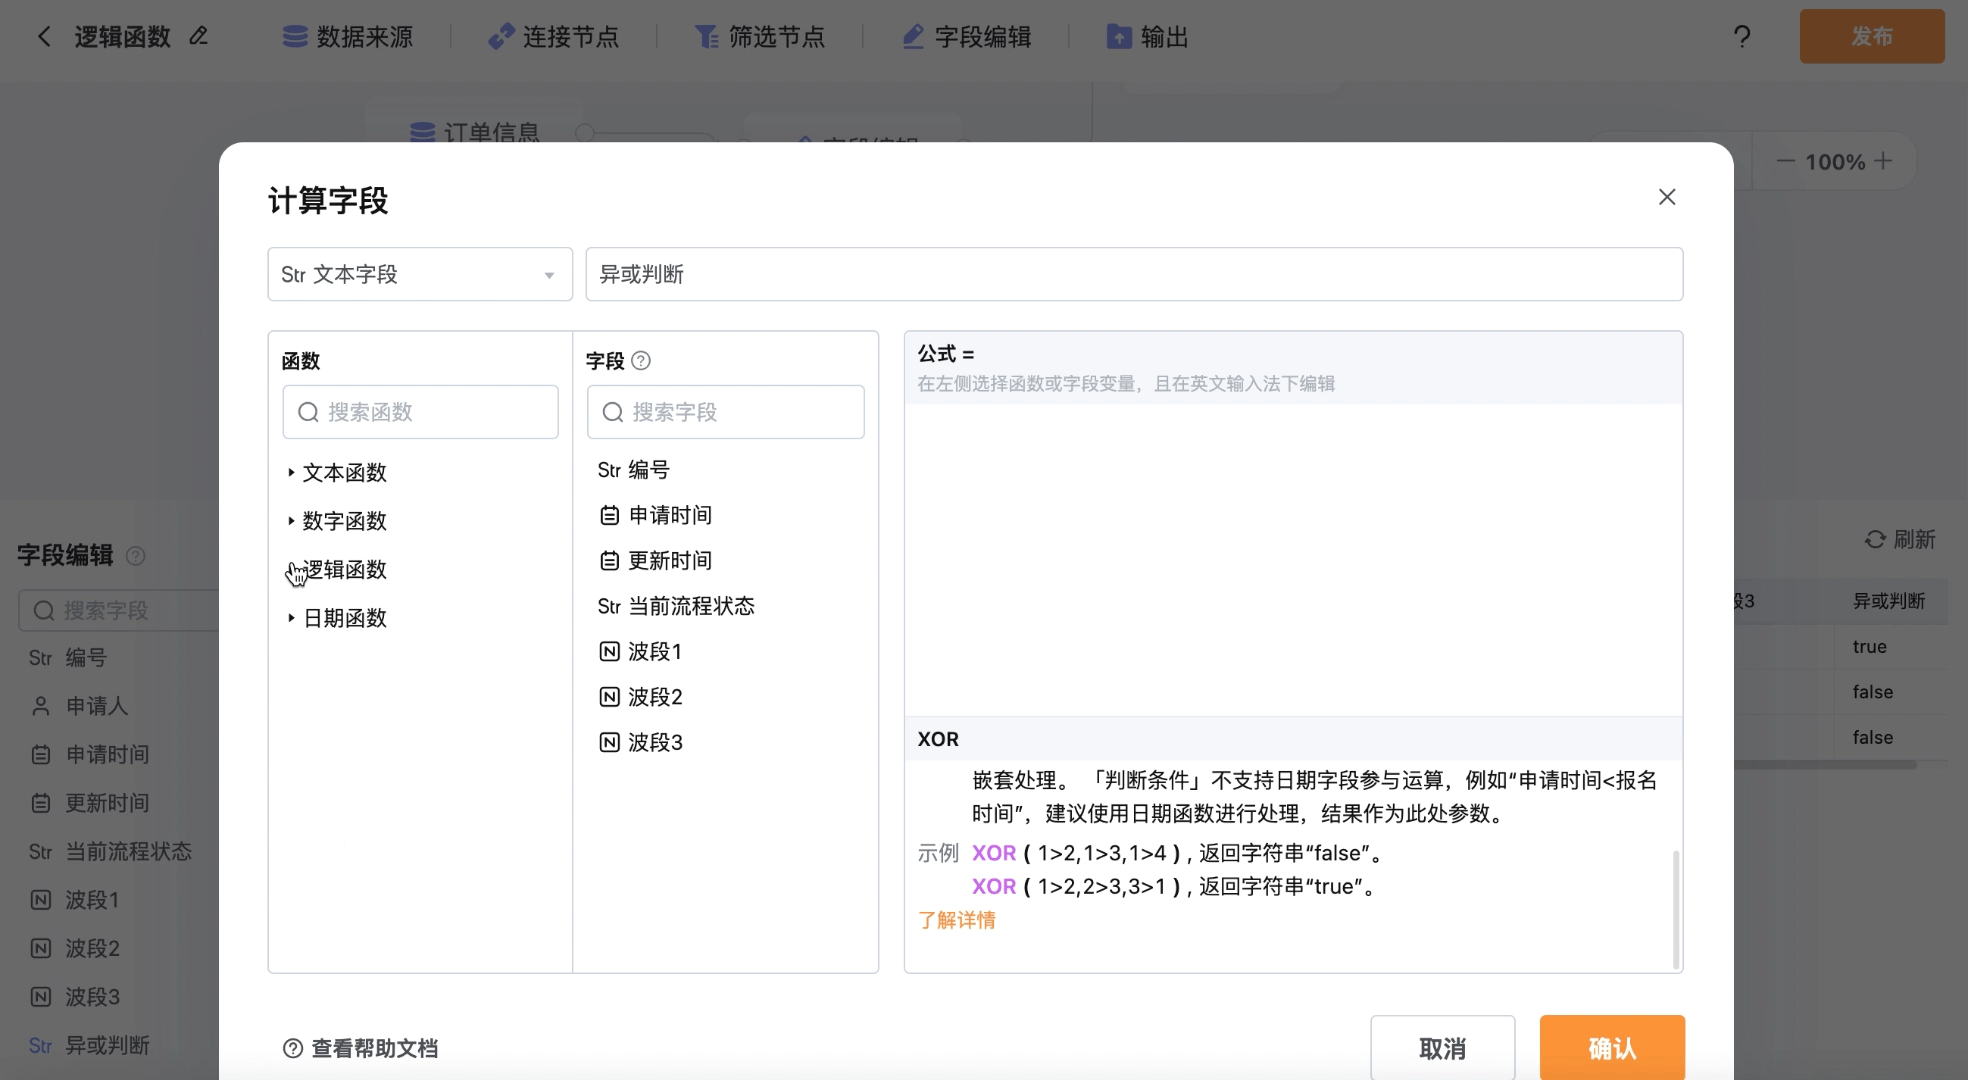This screenshot has width=1968, height=1080.
Task: Click the 确认 button
Action: coord(1612,1048)
